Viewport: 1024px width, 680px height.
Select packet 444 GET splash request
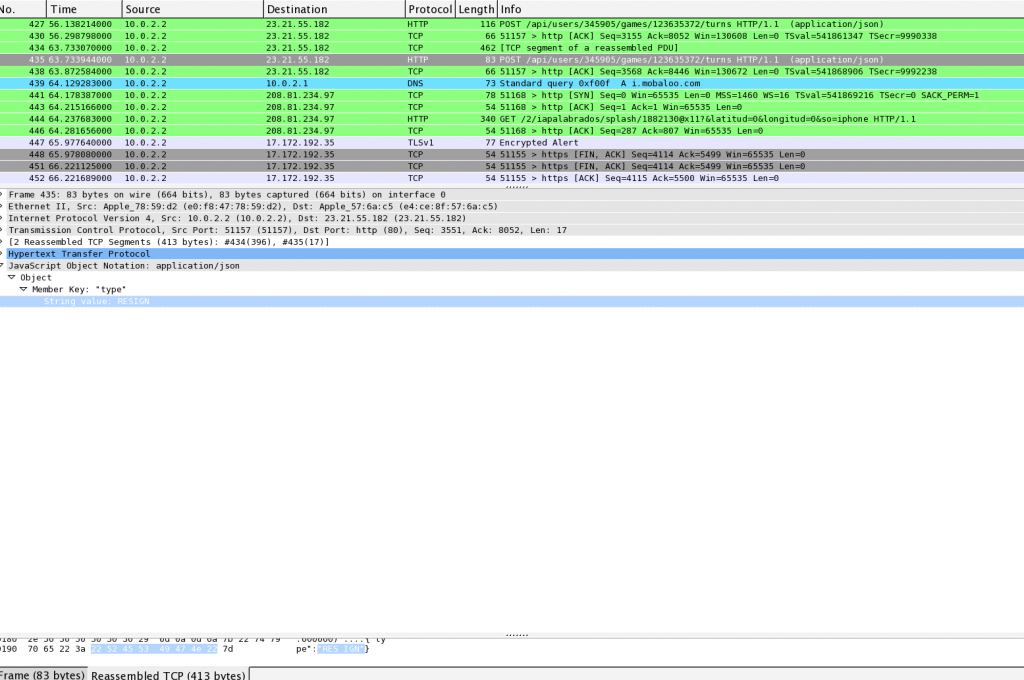(x=500, y=119)
